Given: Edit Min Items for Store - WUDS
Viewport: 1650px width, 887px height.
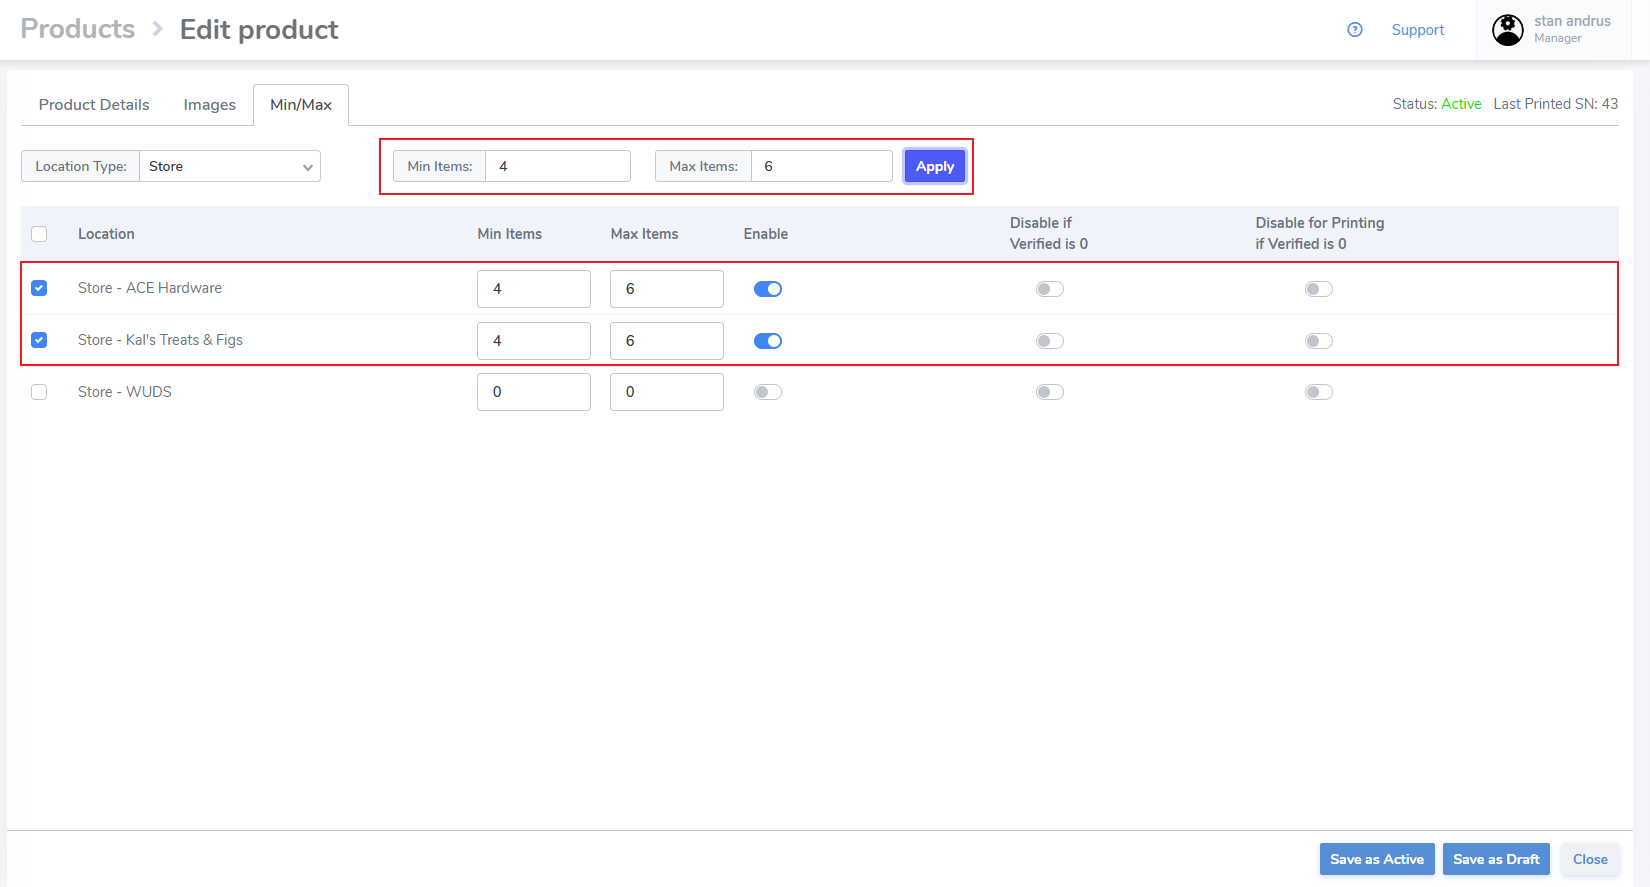Looking at the screenshot, I should (534, 392).
